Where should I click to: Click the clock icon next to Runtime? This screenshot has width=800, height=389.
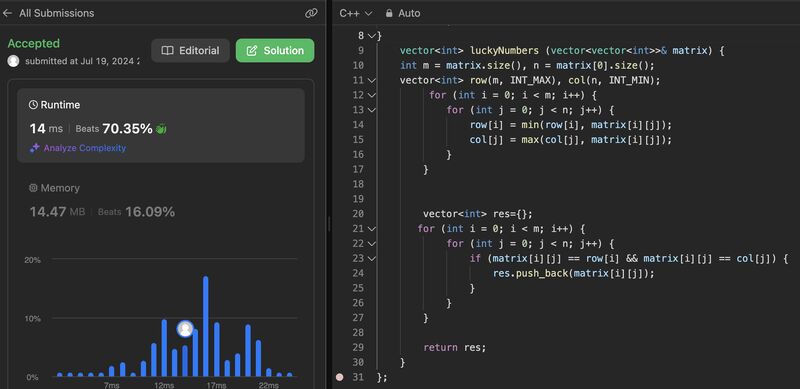click(33, 105)
